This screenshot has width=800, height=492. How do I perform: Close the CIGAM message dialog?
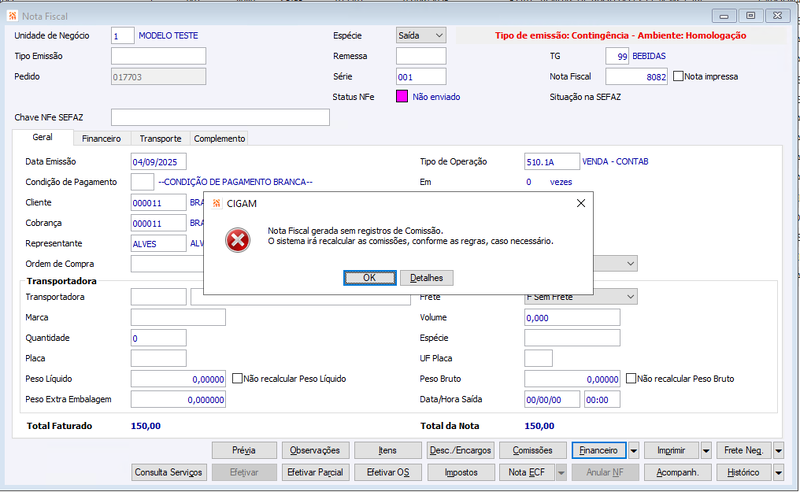tap(581, 203)
